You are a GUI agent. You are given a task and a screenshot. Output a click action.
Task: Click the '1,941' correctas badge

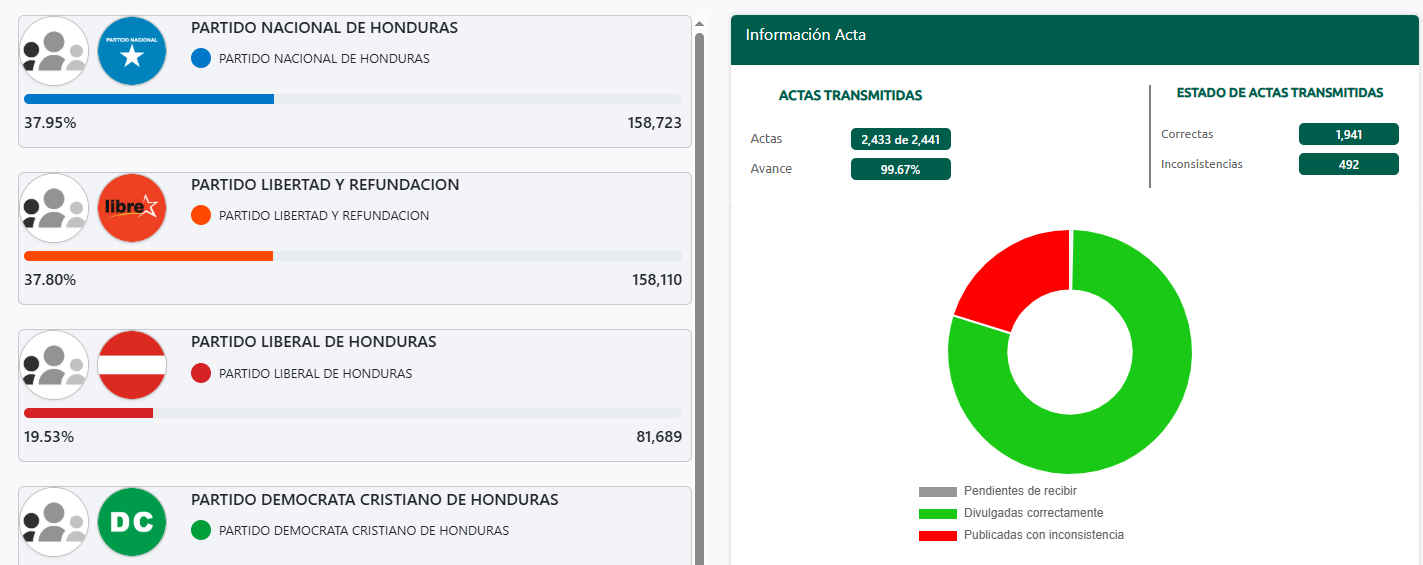tap(1348, 134)
